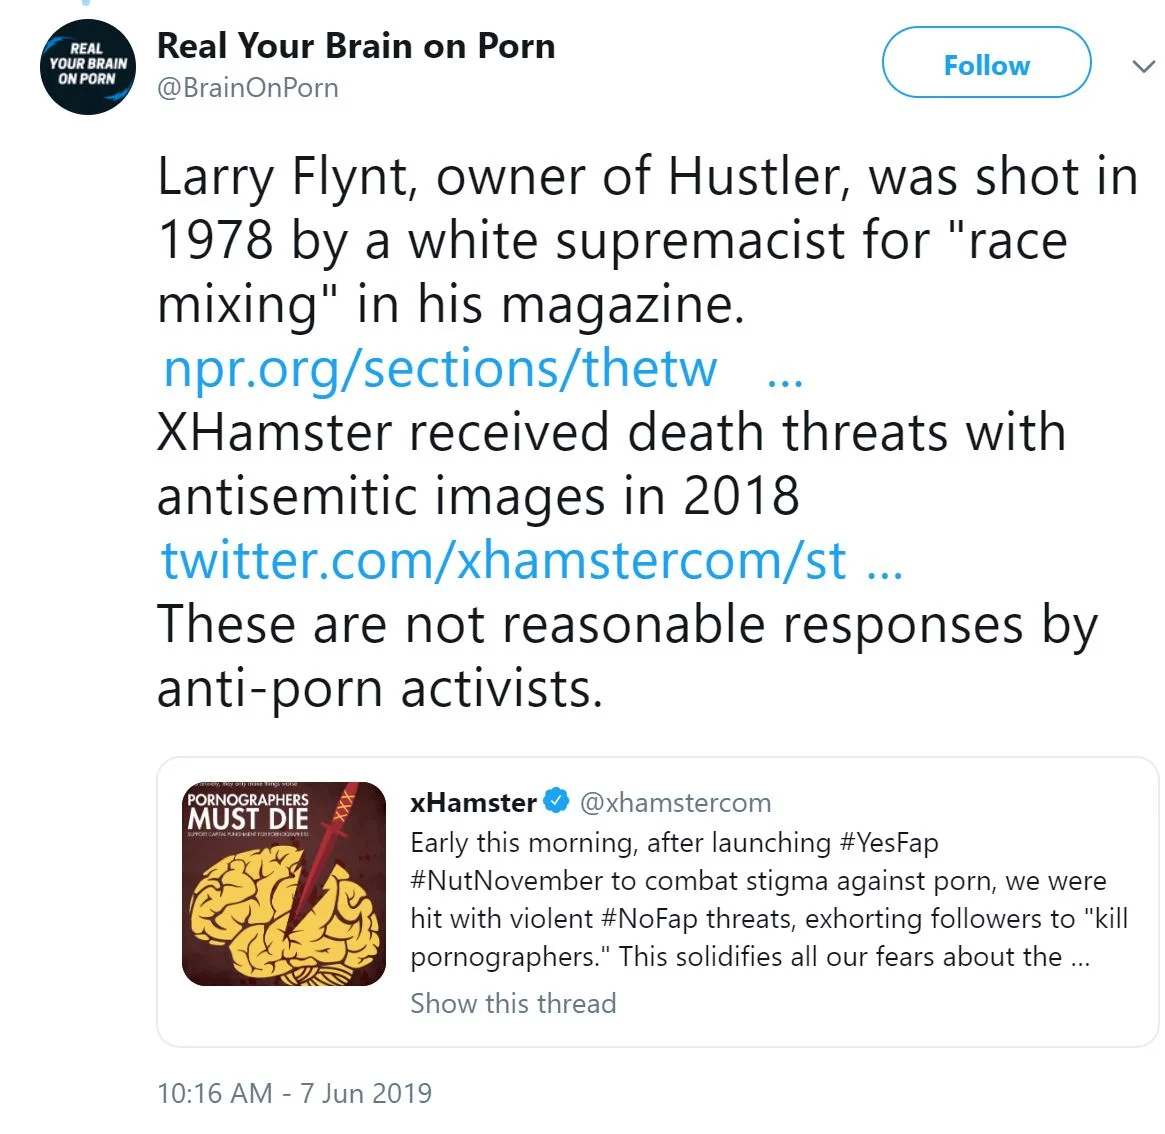Open the Real Your Brain on Porn profile name
Screen dimensions: 1165x1134
356,46
